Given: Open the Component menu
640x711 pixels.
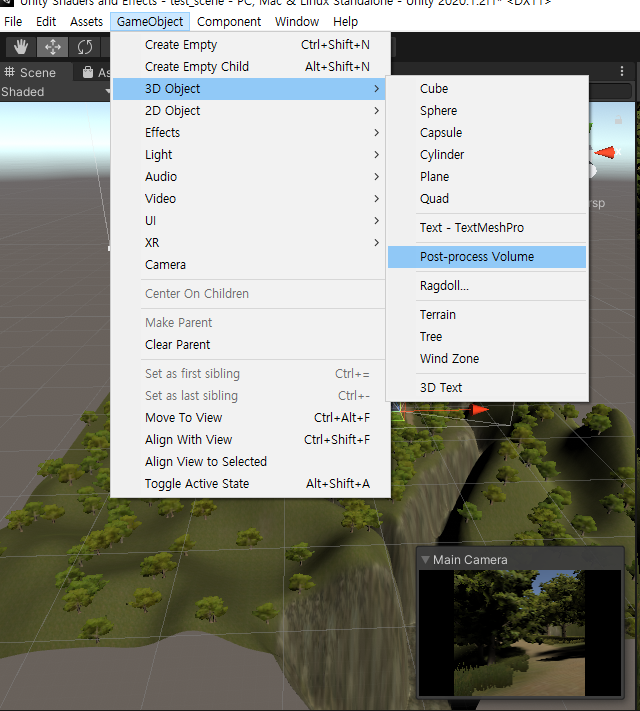Looking at the screenshot, I should tap(229, 22).
